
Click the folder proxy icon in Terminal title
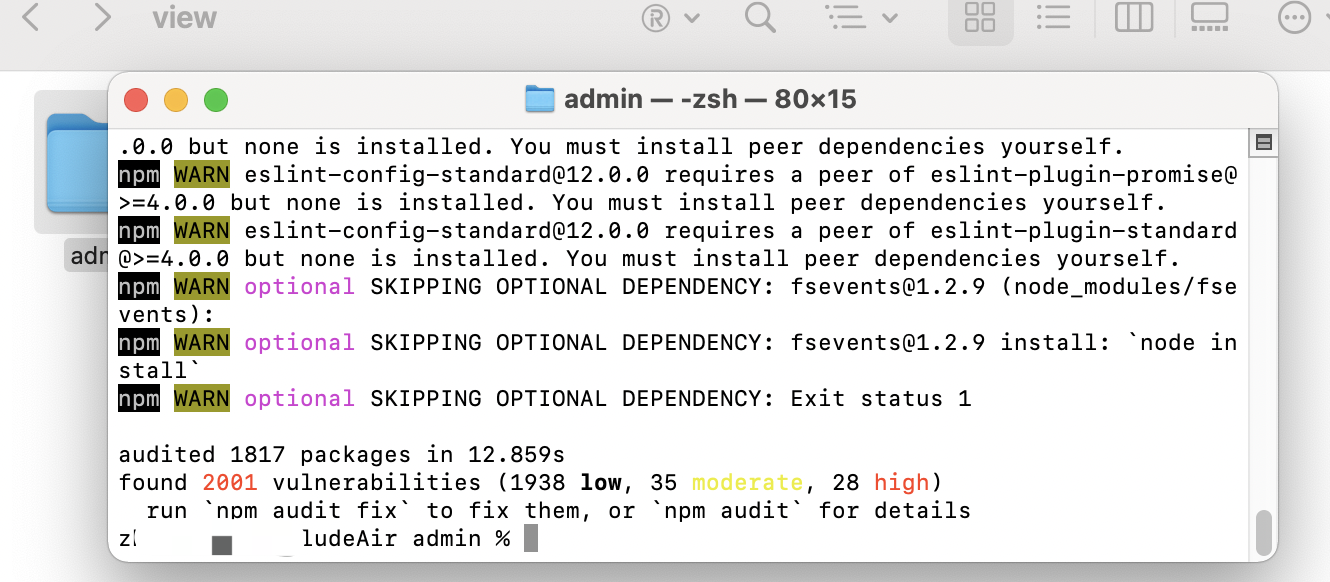click(540, 99)
